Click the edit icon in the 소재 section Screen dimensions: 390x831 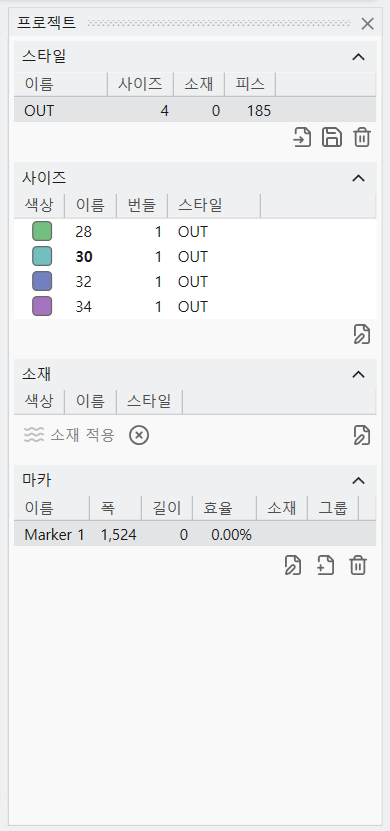tap(362, 435)
